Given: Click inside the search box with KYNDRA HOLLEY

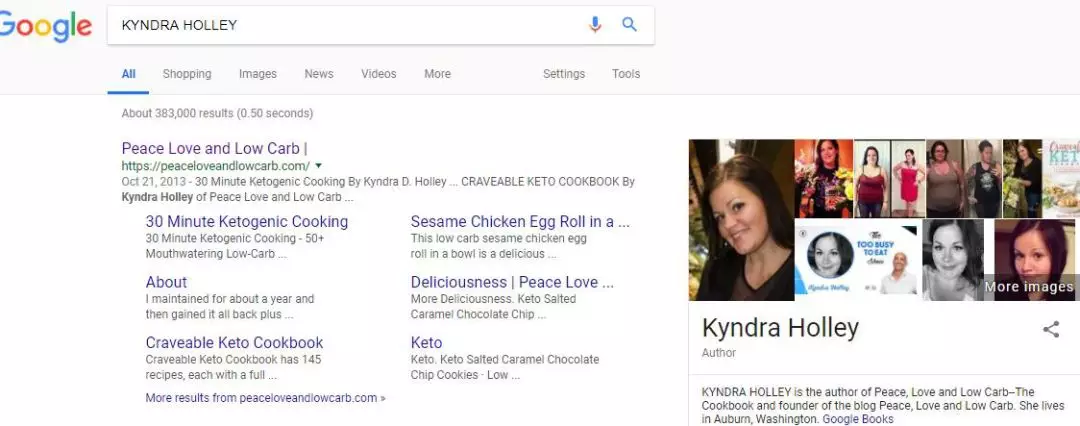Looking at the screenshot, I should [x=344, y=26].
